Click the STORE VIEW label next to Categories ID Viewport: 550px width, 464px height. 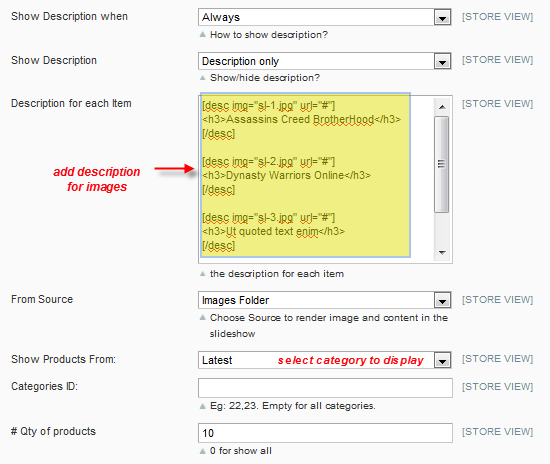497,386
